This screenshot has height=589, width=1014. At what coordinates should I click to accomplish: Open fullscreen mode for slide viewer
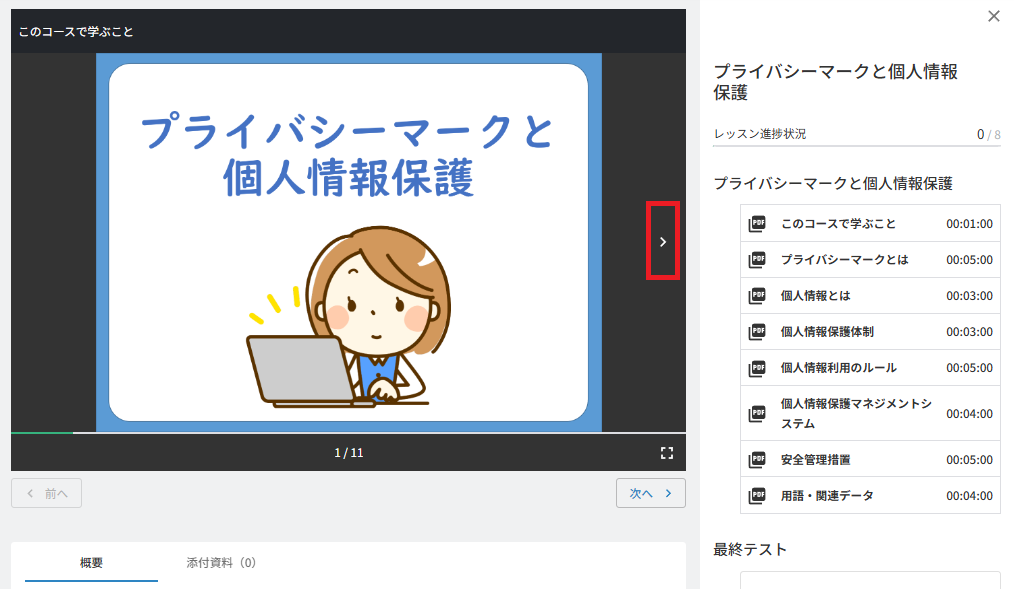[x=667, y=453]
